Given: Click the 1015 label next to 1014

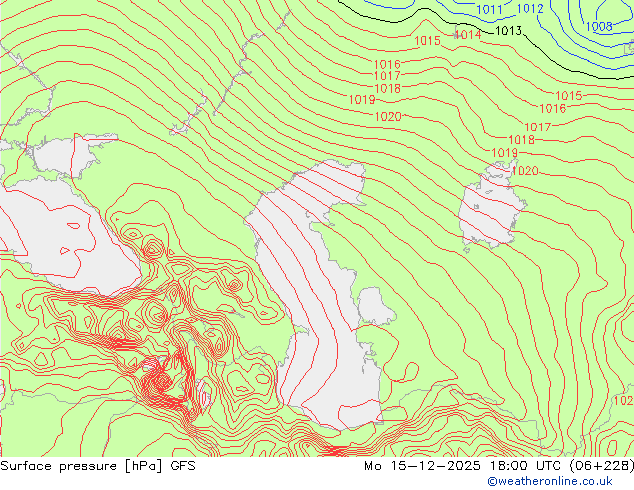Looking at the screenshot, I should [427, 41].
